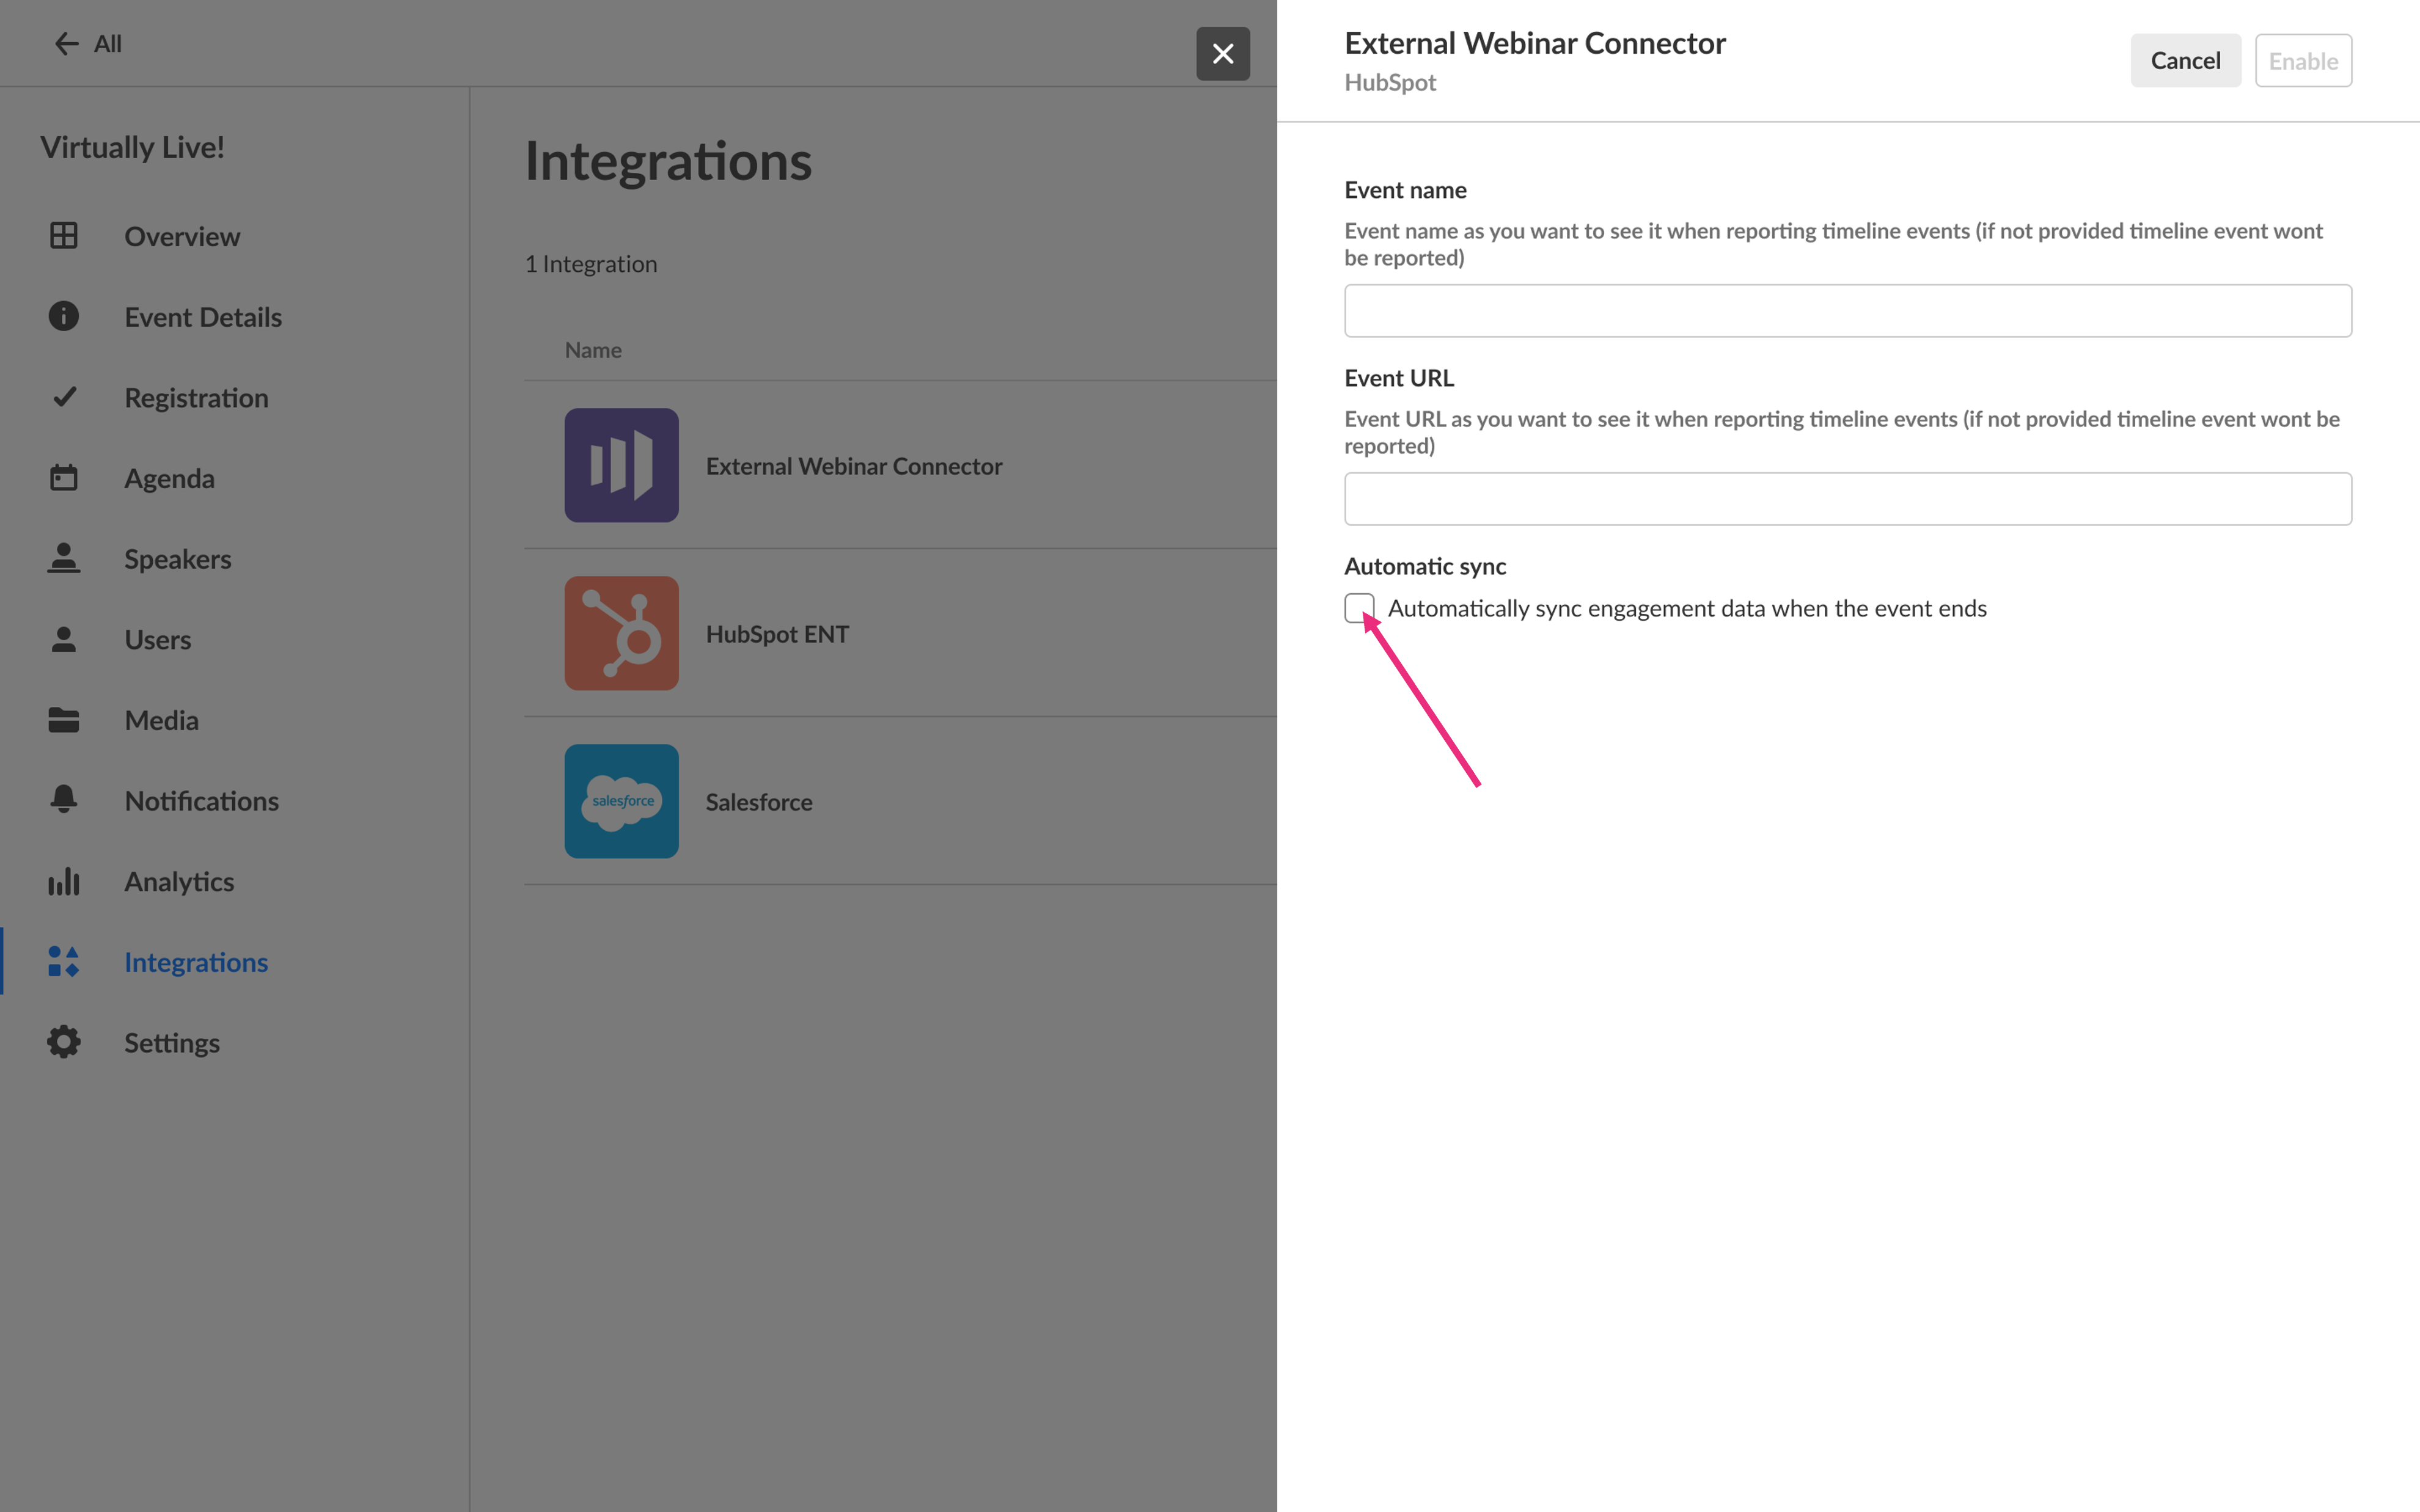
Task: Click the Notifications bell icon
Action: pyautogui.click(x=64, y=800)
